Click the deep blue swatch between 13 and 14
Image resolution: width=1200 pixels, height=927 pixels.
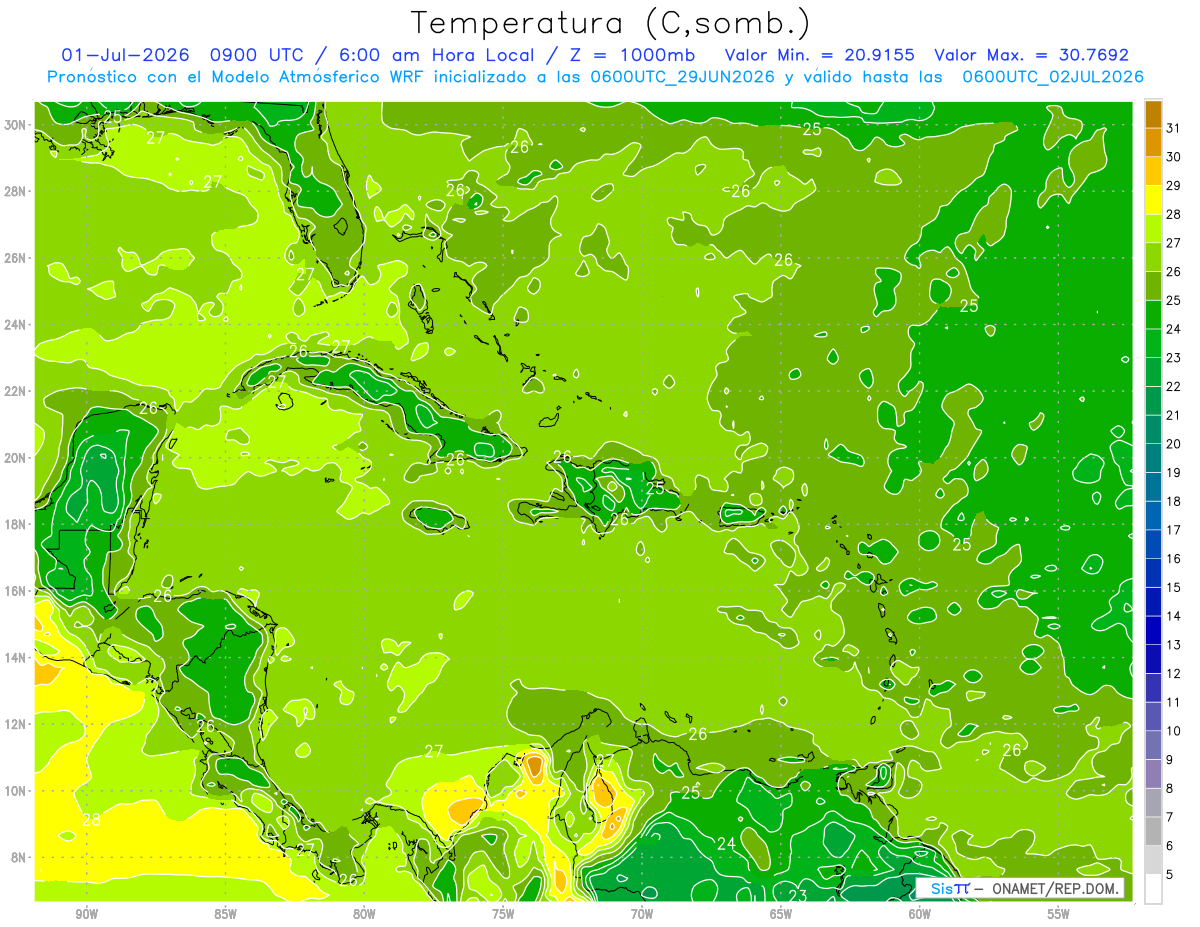pos(1153,630)
